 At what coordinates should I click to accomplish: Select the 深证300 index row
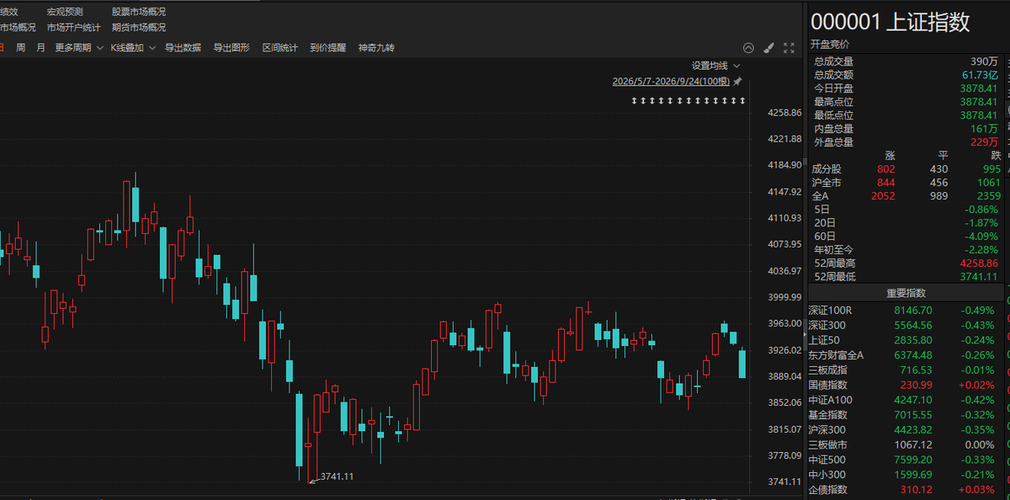[x=904, y=325]
